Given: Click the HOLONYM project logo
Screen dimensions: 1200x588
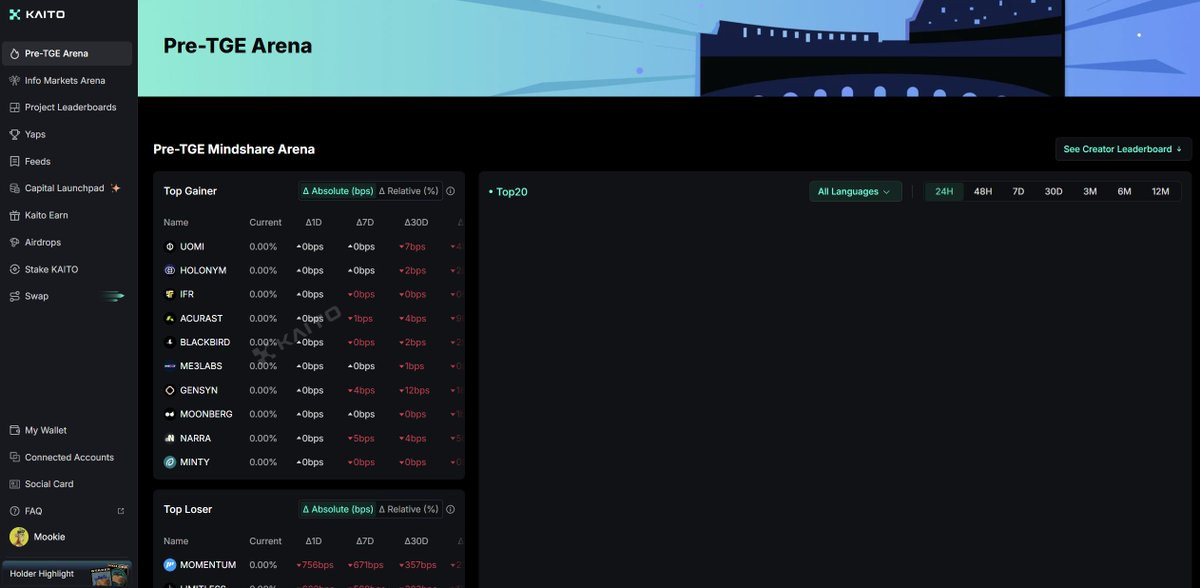Looking at the screenshot, I should coord(170,271).
